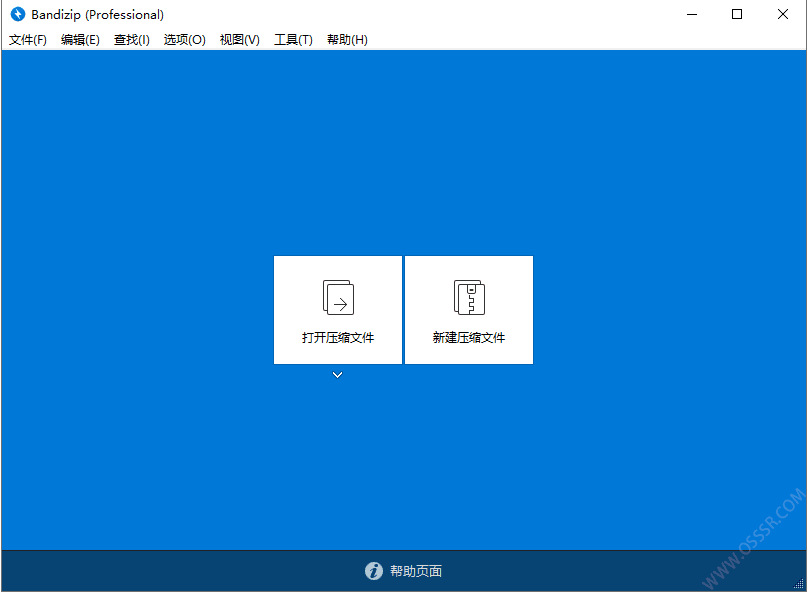Open the 视图(V) menu
This screenshot has width=808, height=593.
point(240,40)
